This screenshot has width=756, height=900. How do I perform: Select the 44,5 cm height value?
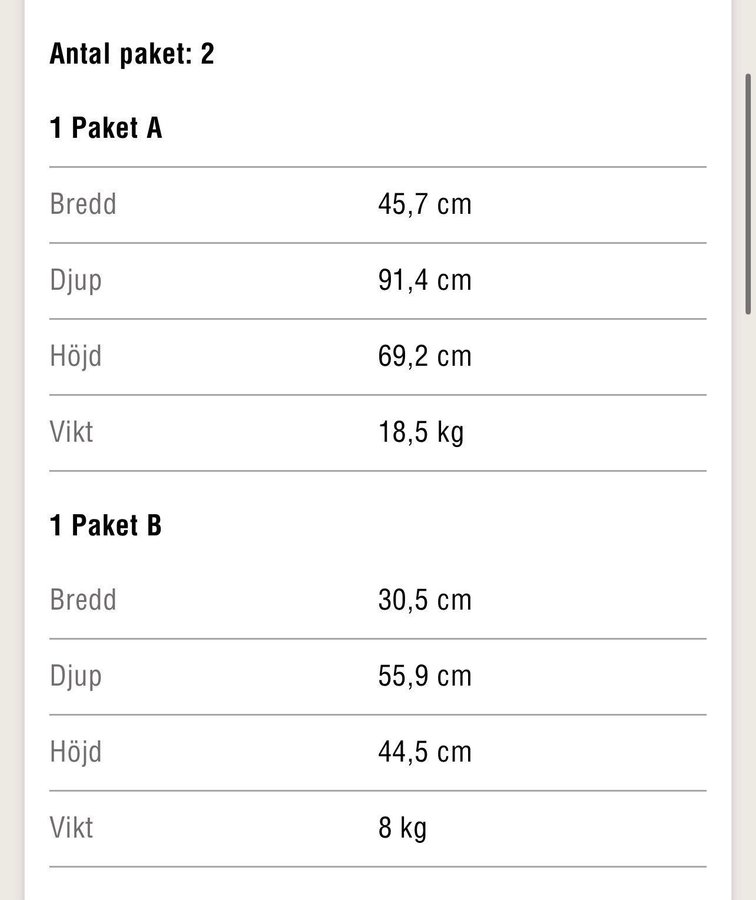[x=424, y=752]
